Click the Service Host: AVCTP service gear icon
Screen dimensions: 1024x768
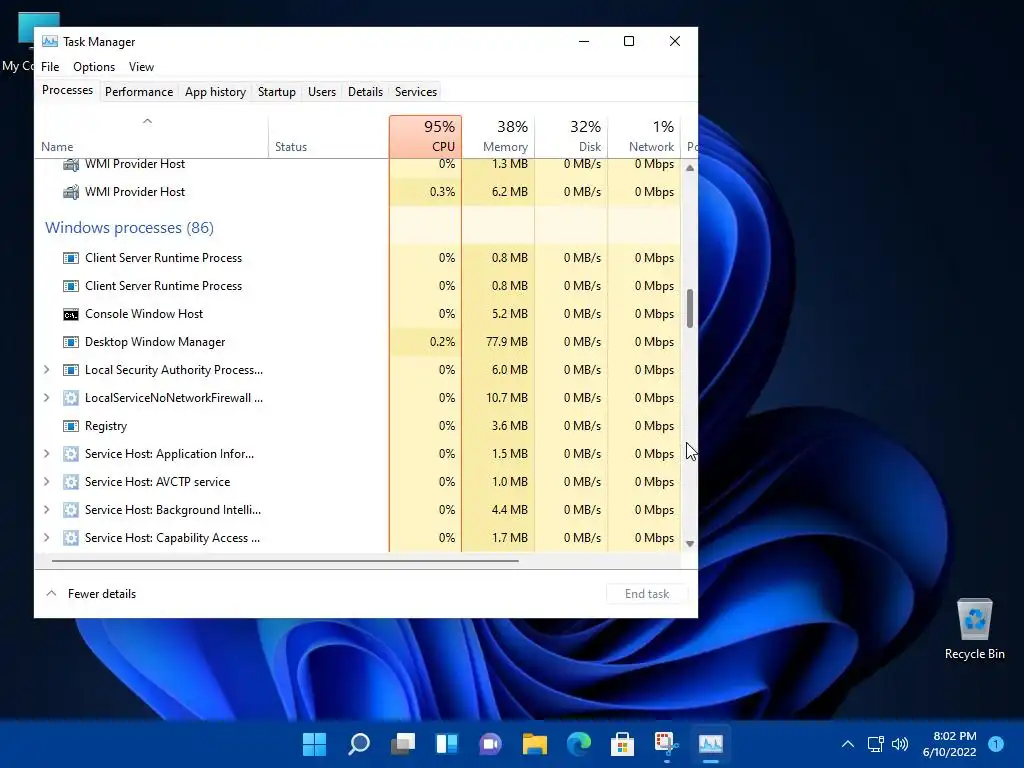click(71, 482)
